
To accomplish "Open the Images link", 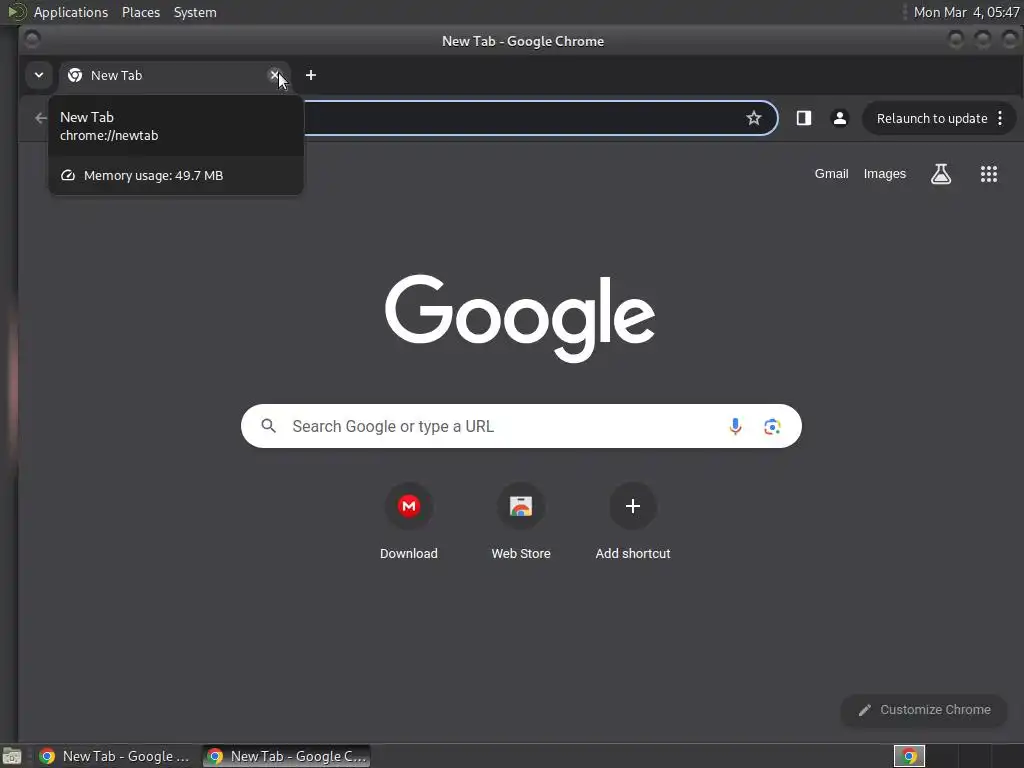I will click(x=884, y=174).
